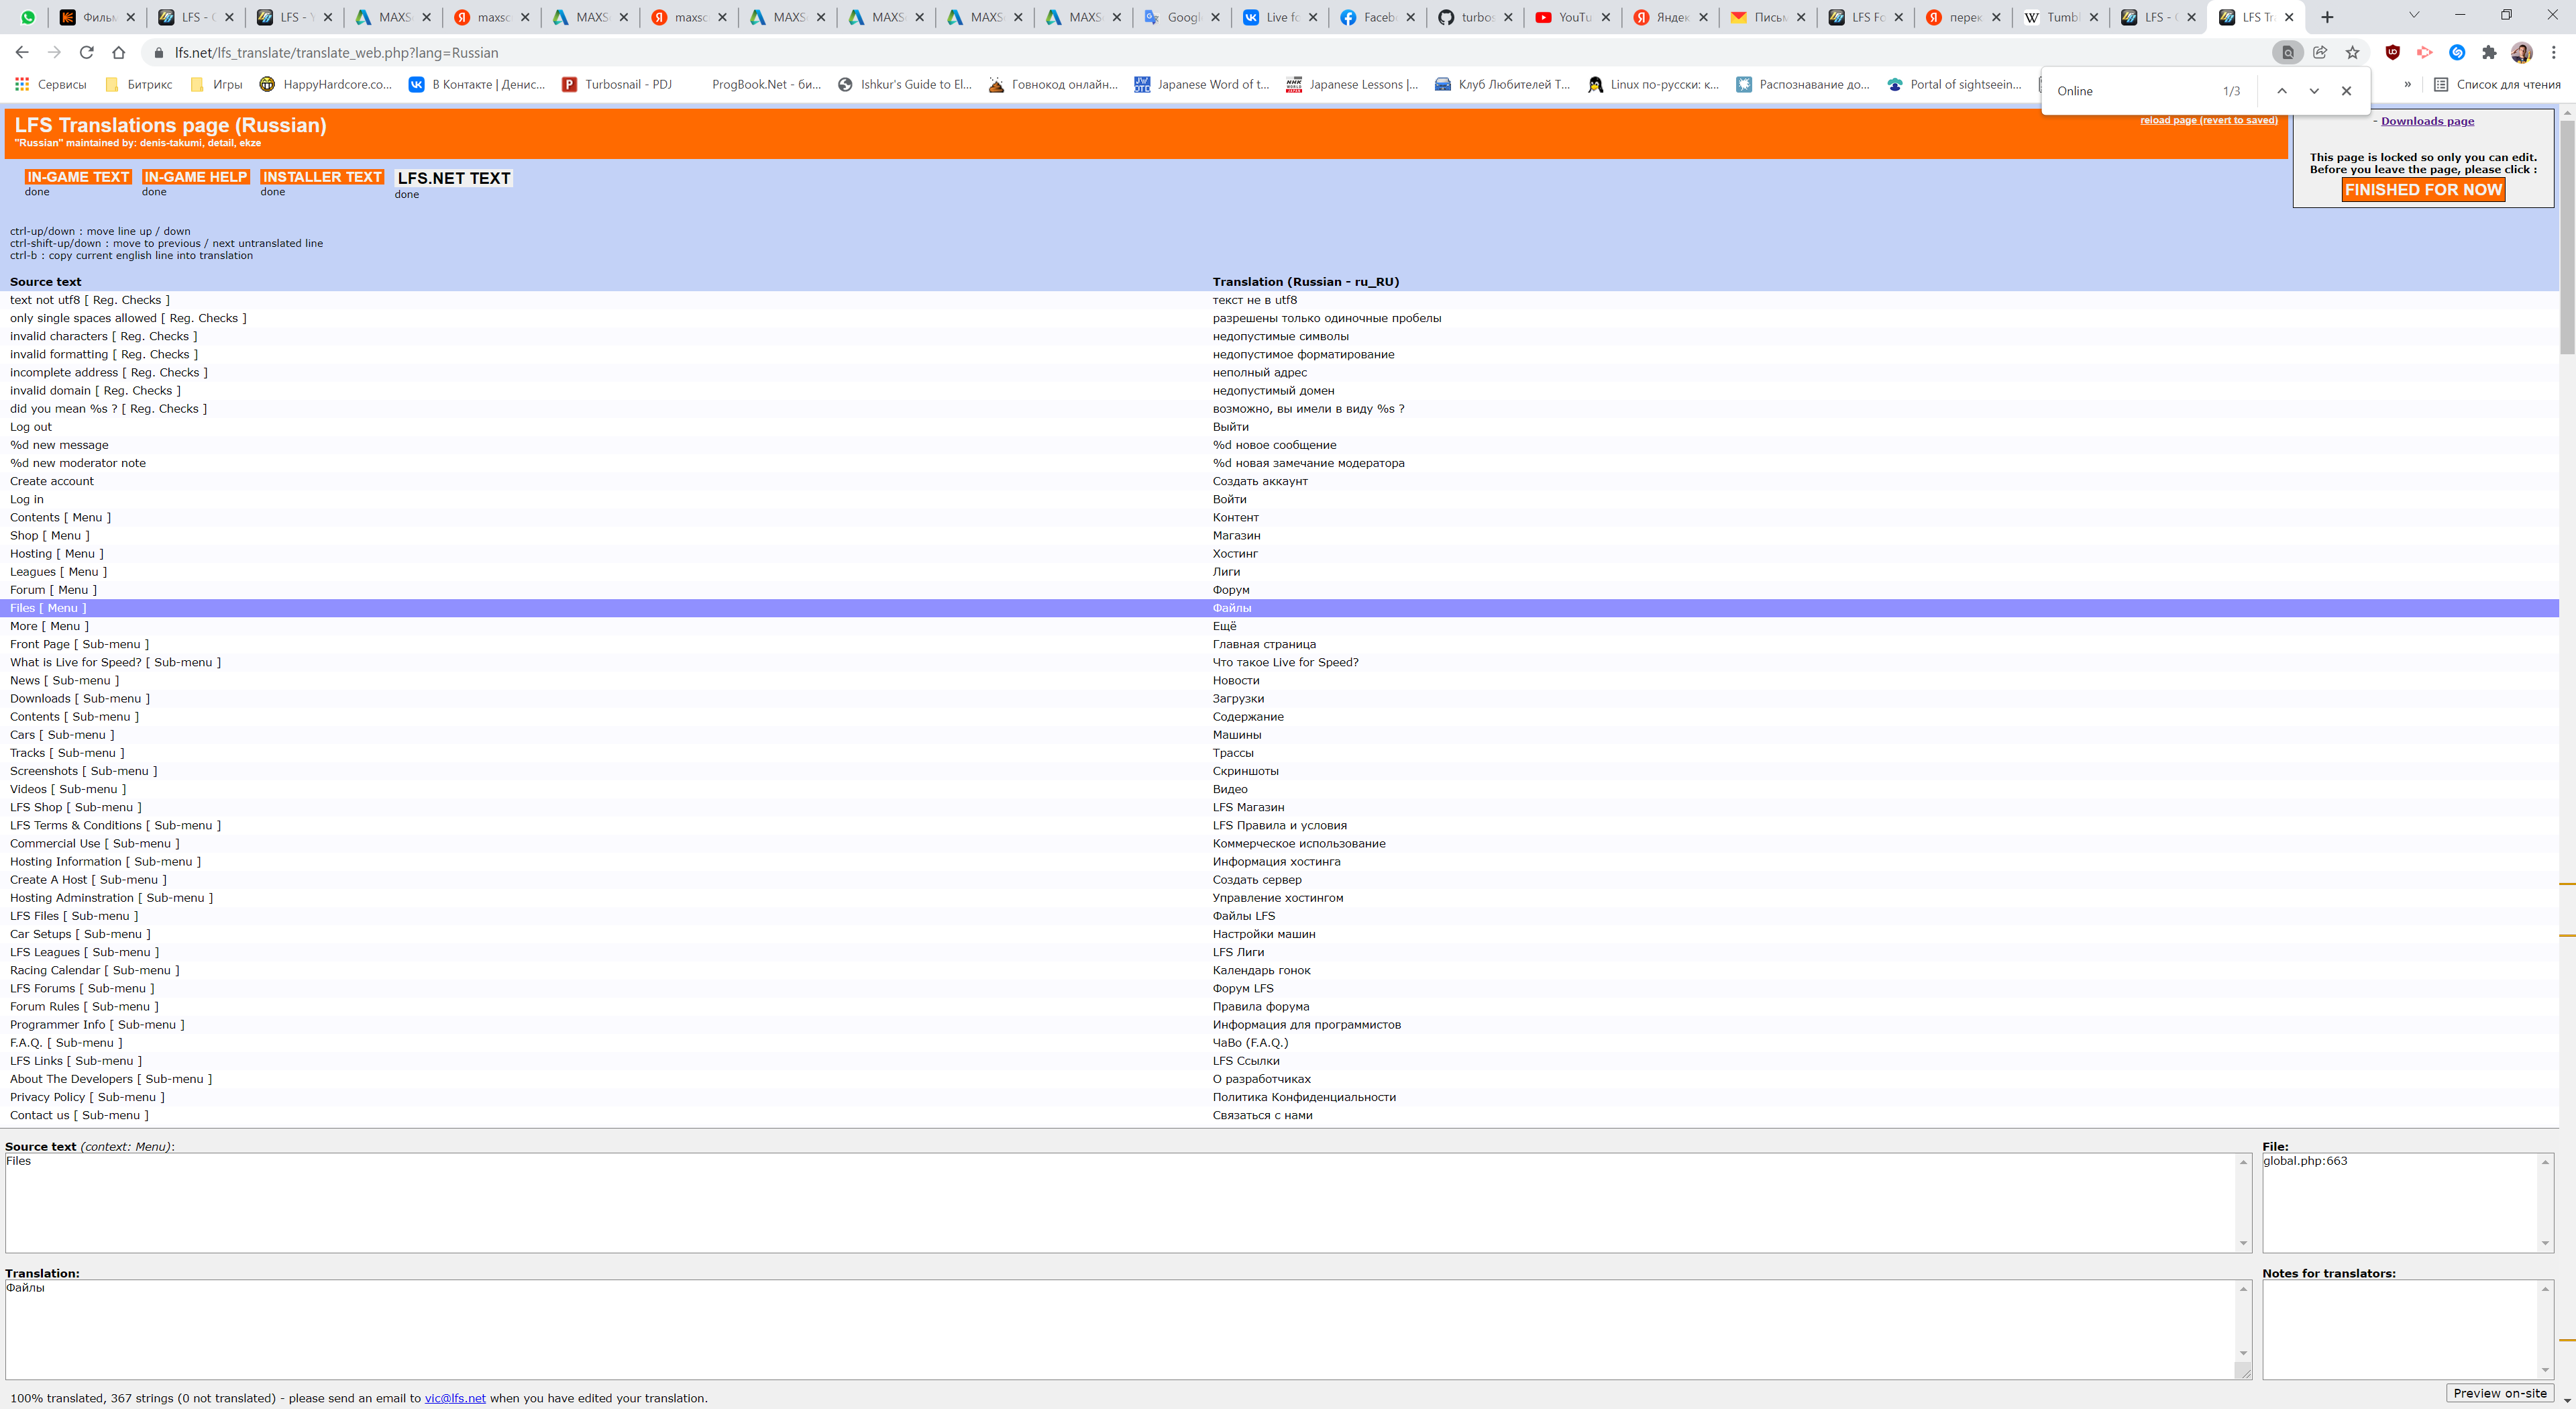Switch to the IN-GAME TEXT section

[x=78, y=177]
